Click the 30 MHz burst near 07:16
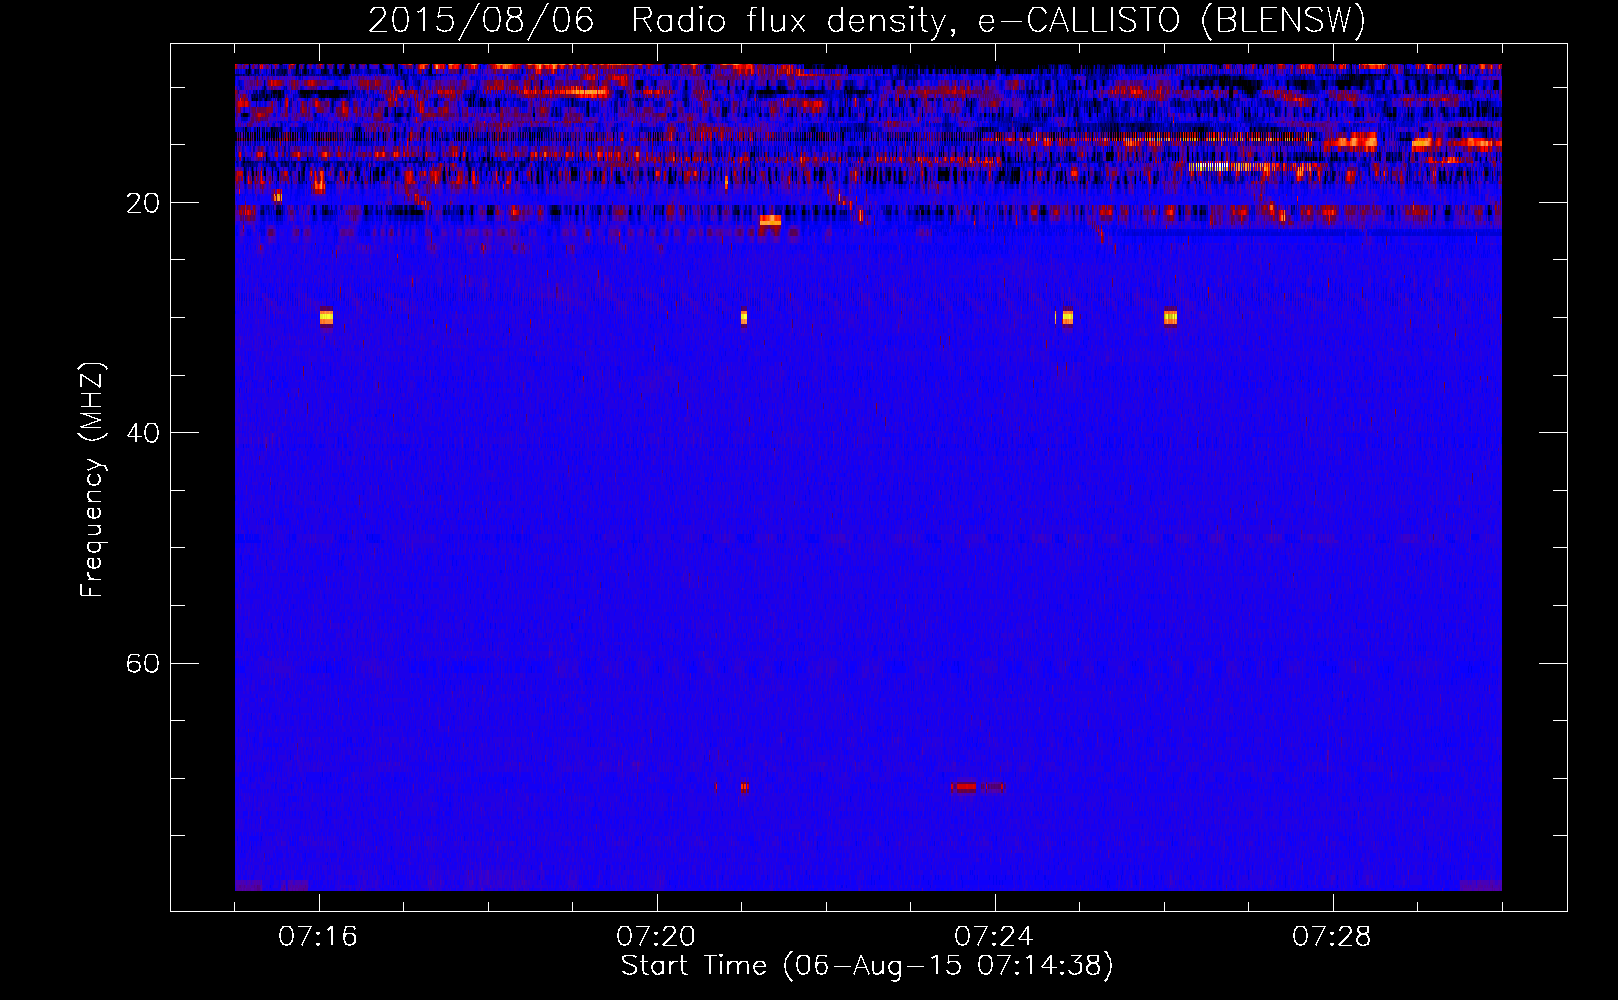 [326, 317]
